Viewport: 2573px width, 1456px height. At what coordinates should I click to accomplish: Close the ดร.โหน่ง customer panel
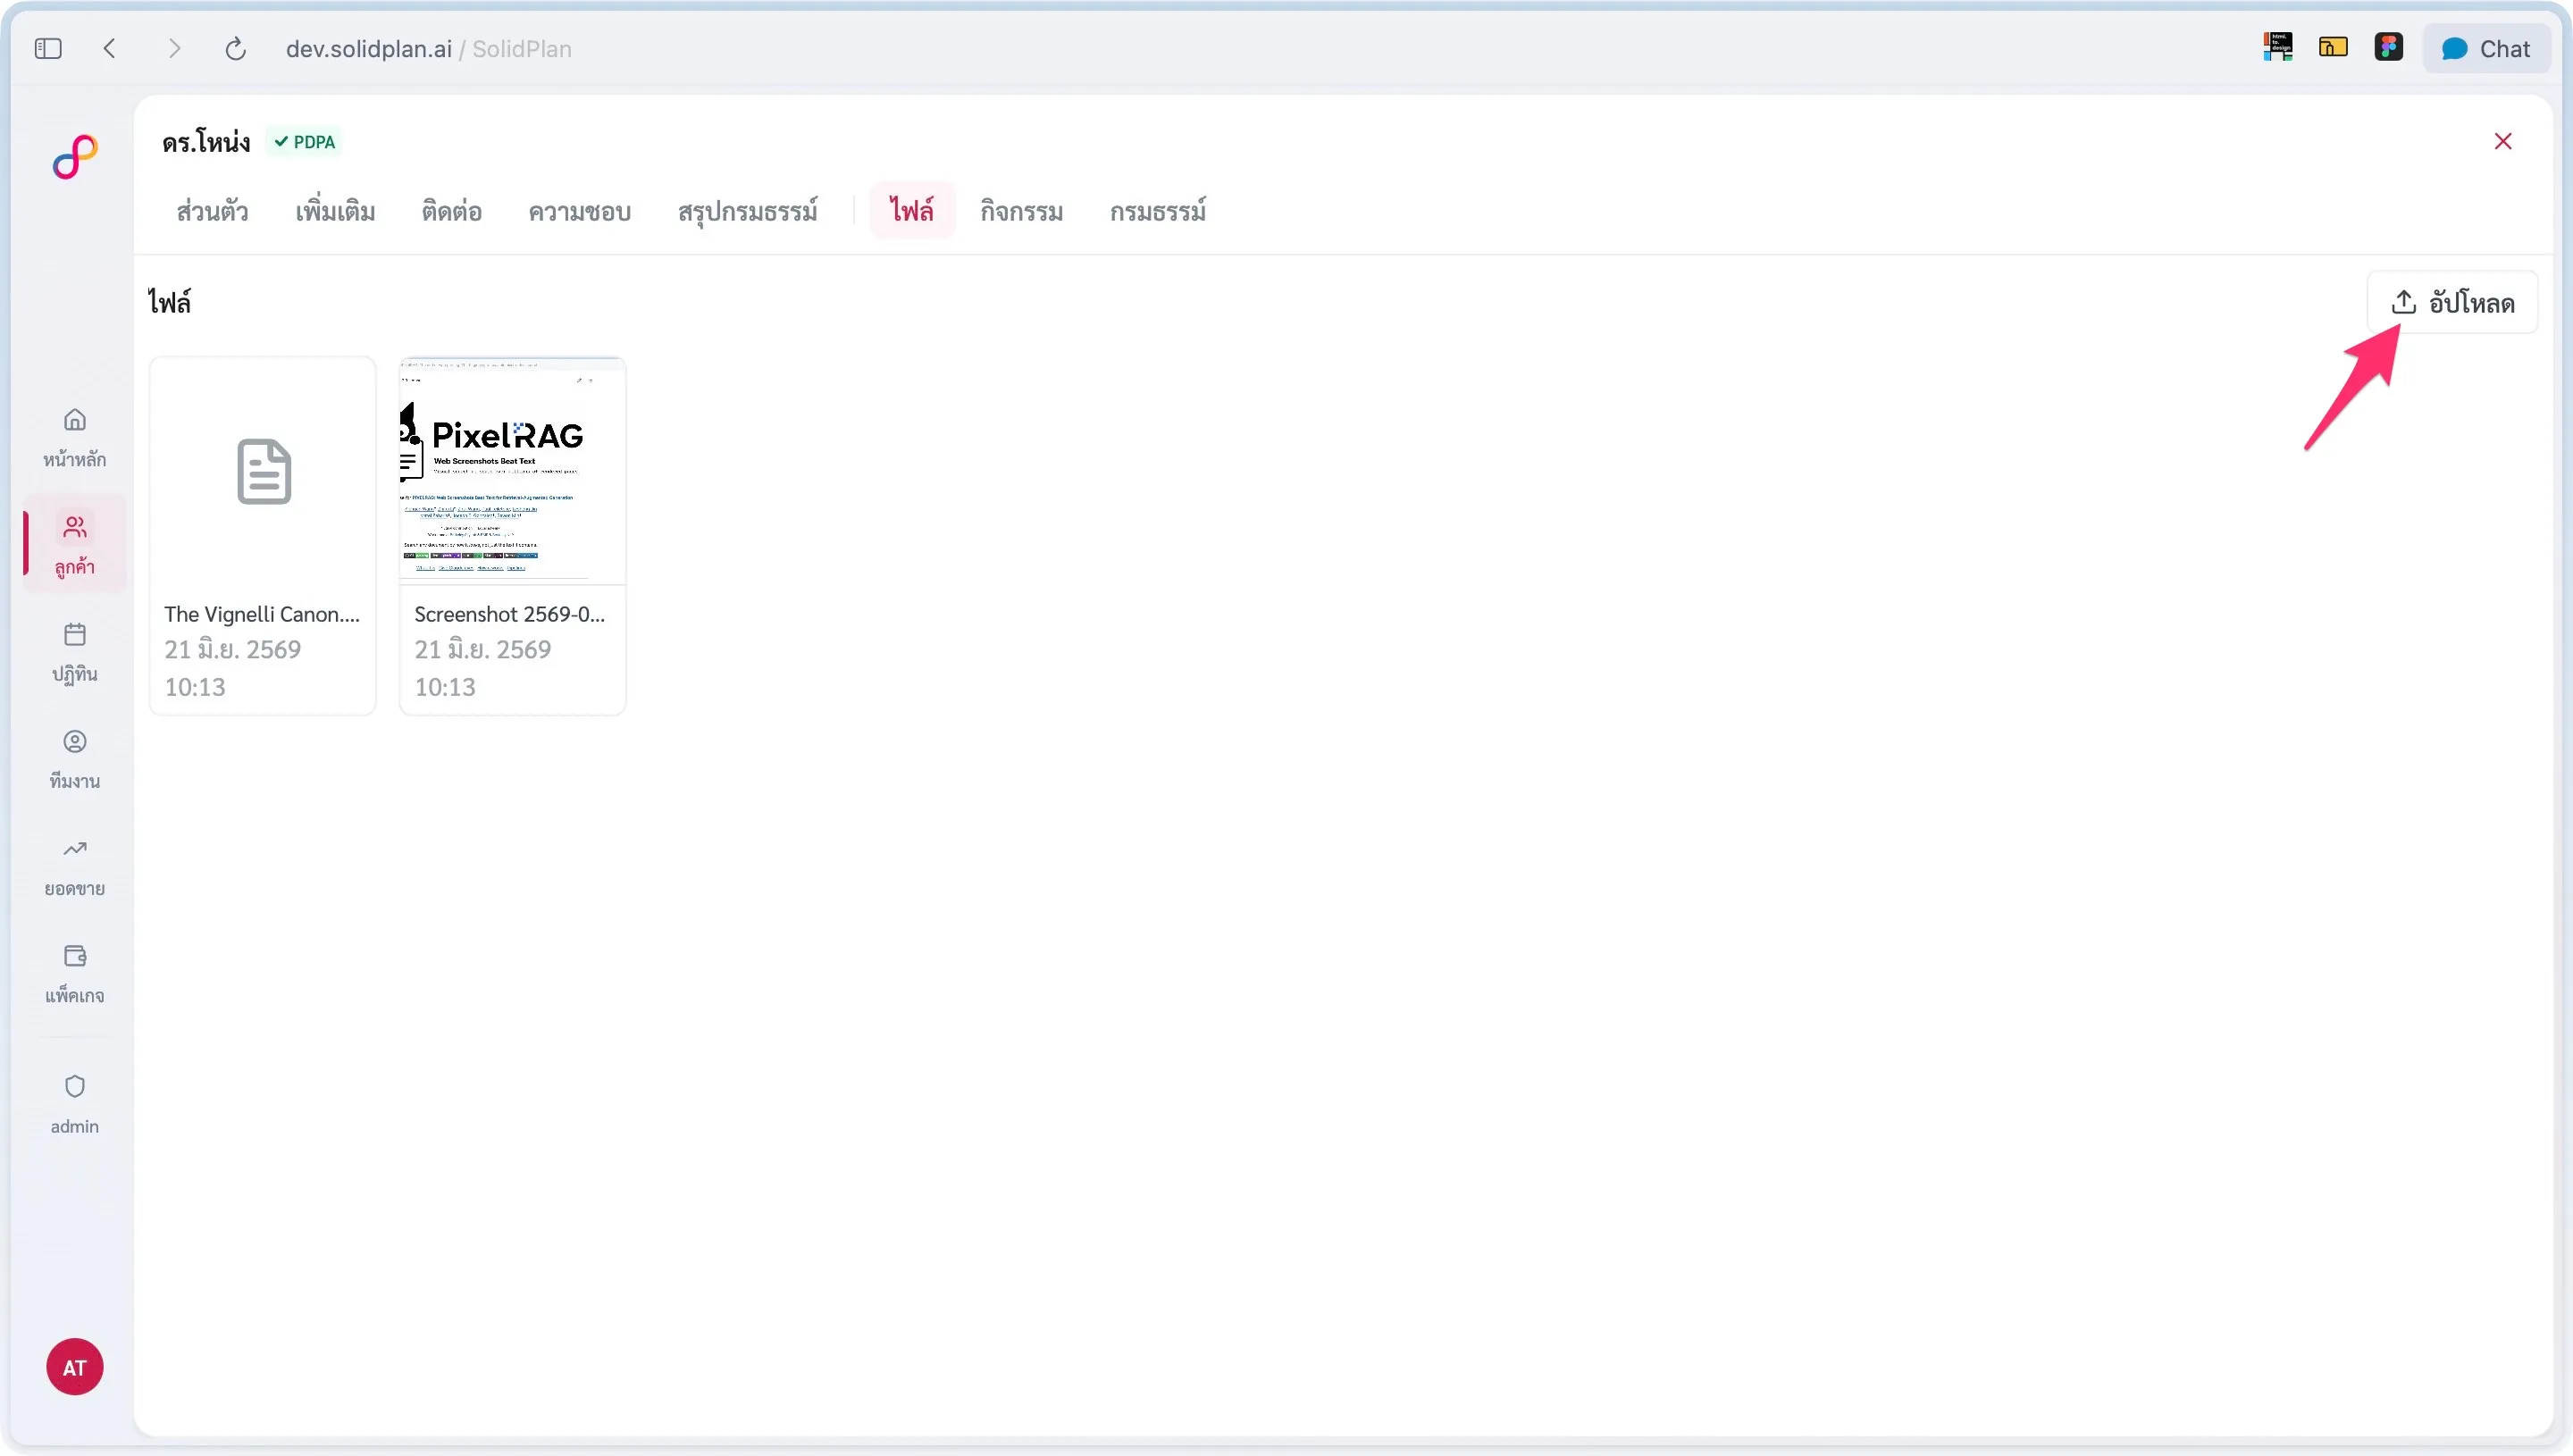click(2503, 141)
